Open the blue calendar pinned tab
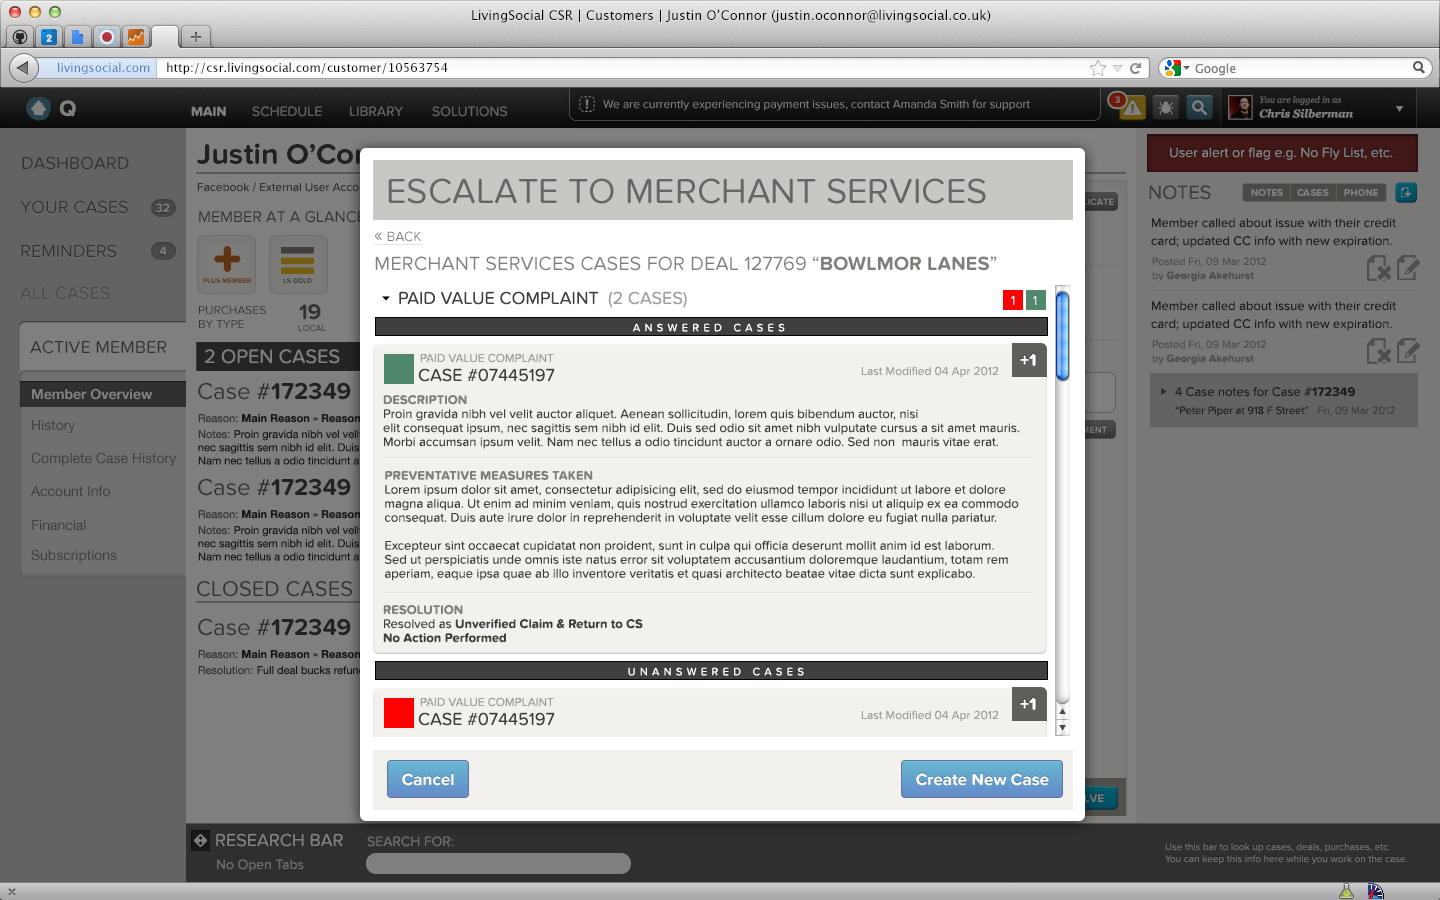Viewport: 1440px width, 900px height. click(48, 37)
